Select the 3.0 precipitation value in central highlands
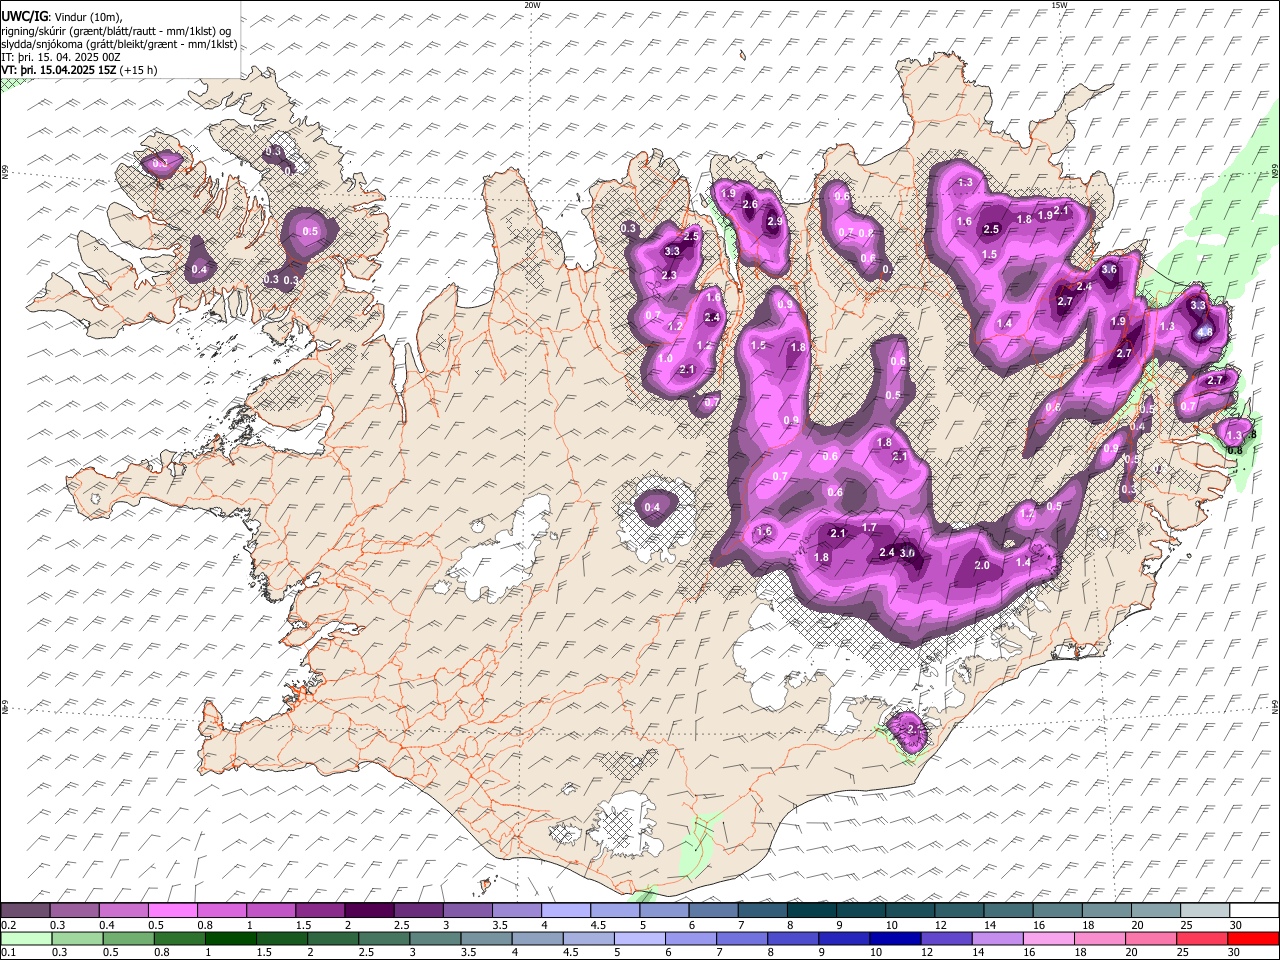Image resolution: width=1280 pixels, height=960 pixels. (x=907, y=553)
